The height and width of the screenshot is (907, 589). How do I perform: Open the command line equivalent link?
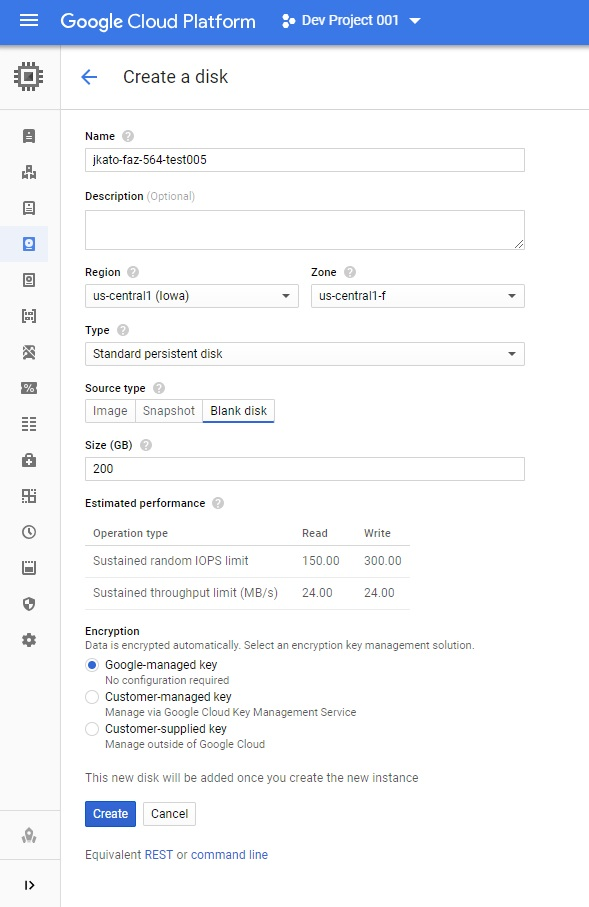point(229,855)
